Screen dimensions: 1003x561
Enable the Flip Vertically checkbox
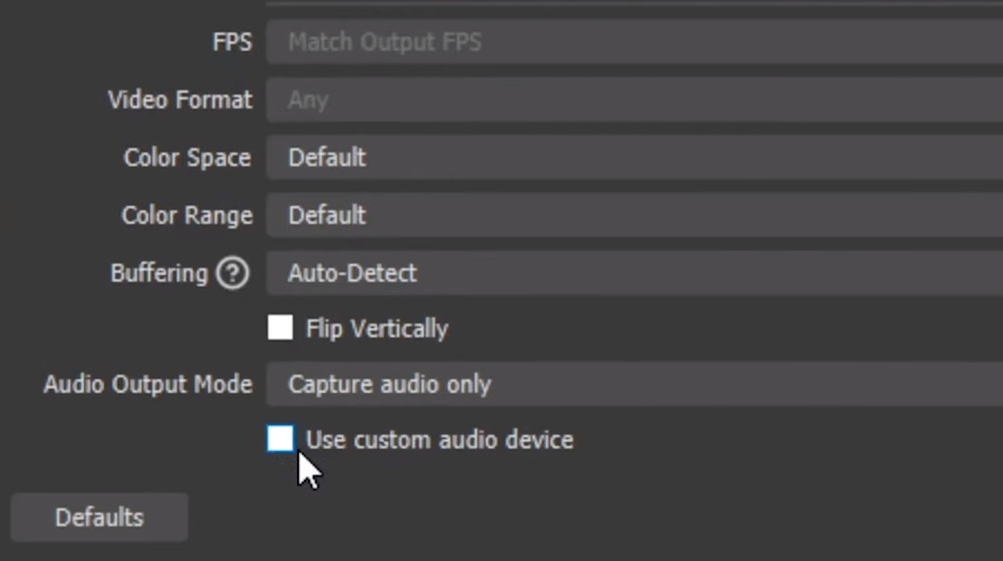(281, 328)
